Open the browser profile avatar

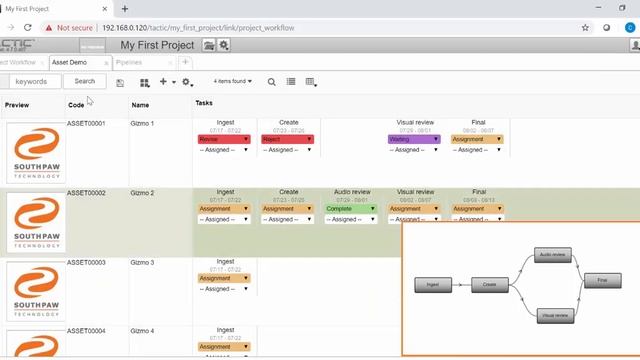630,28
